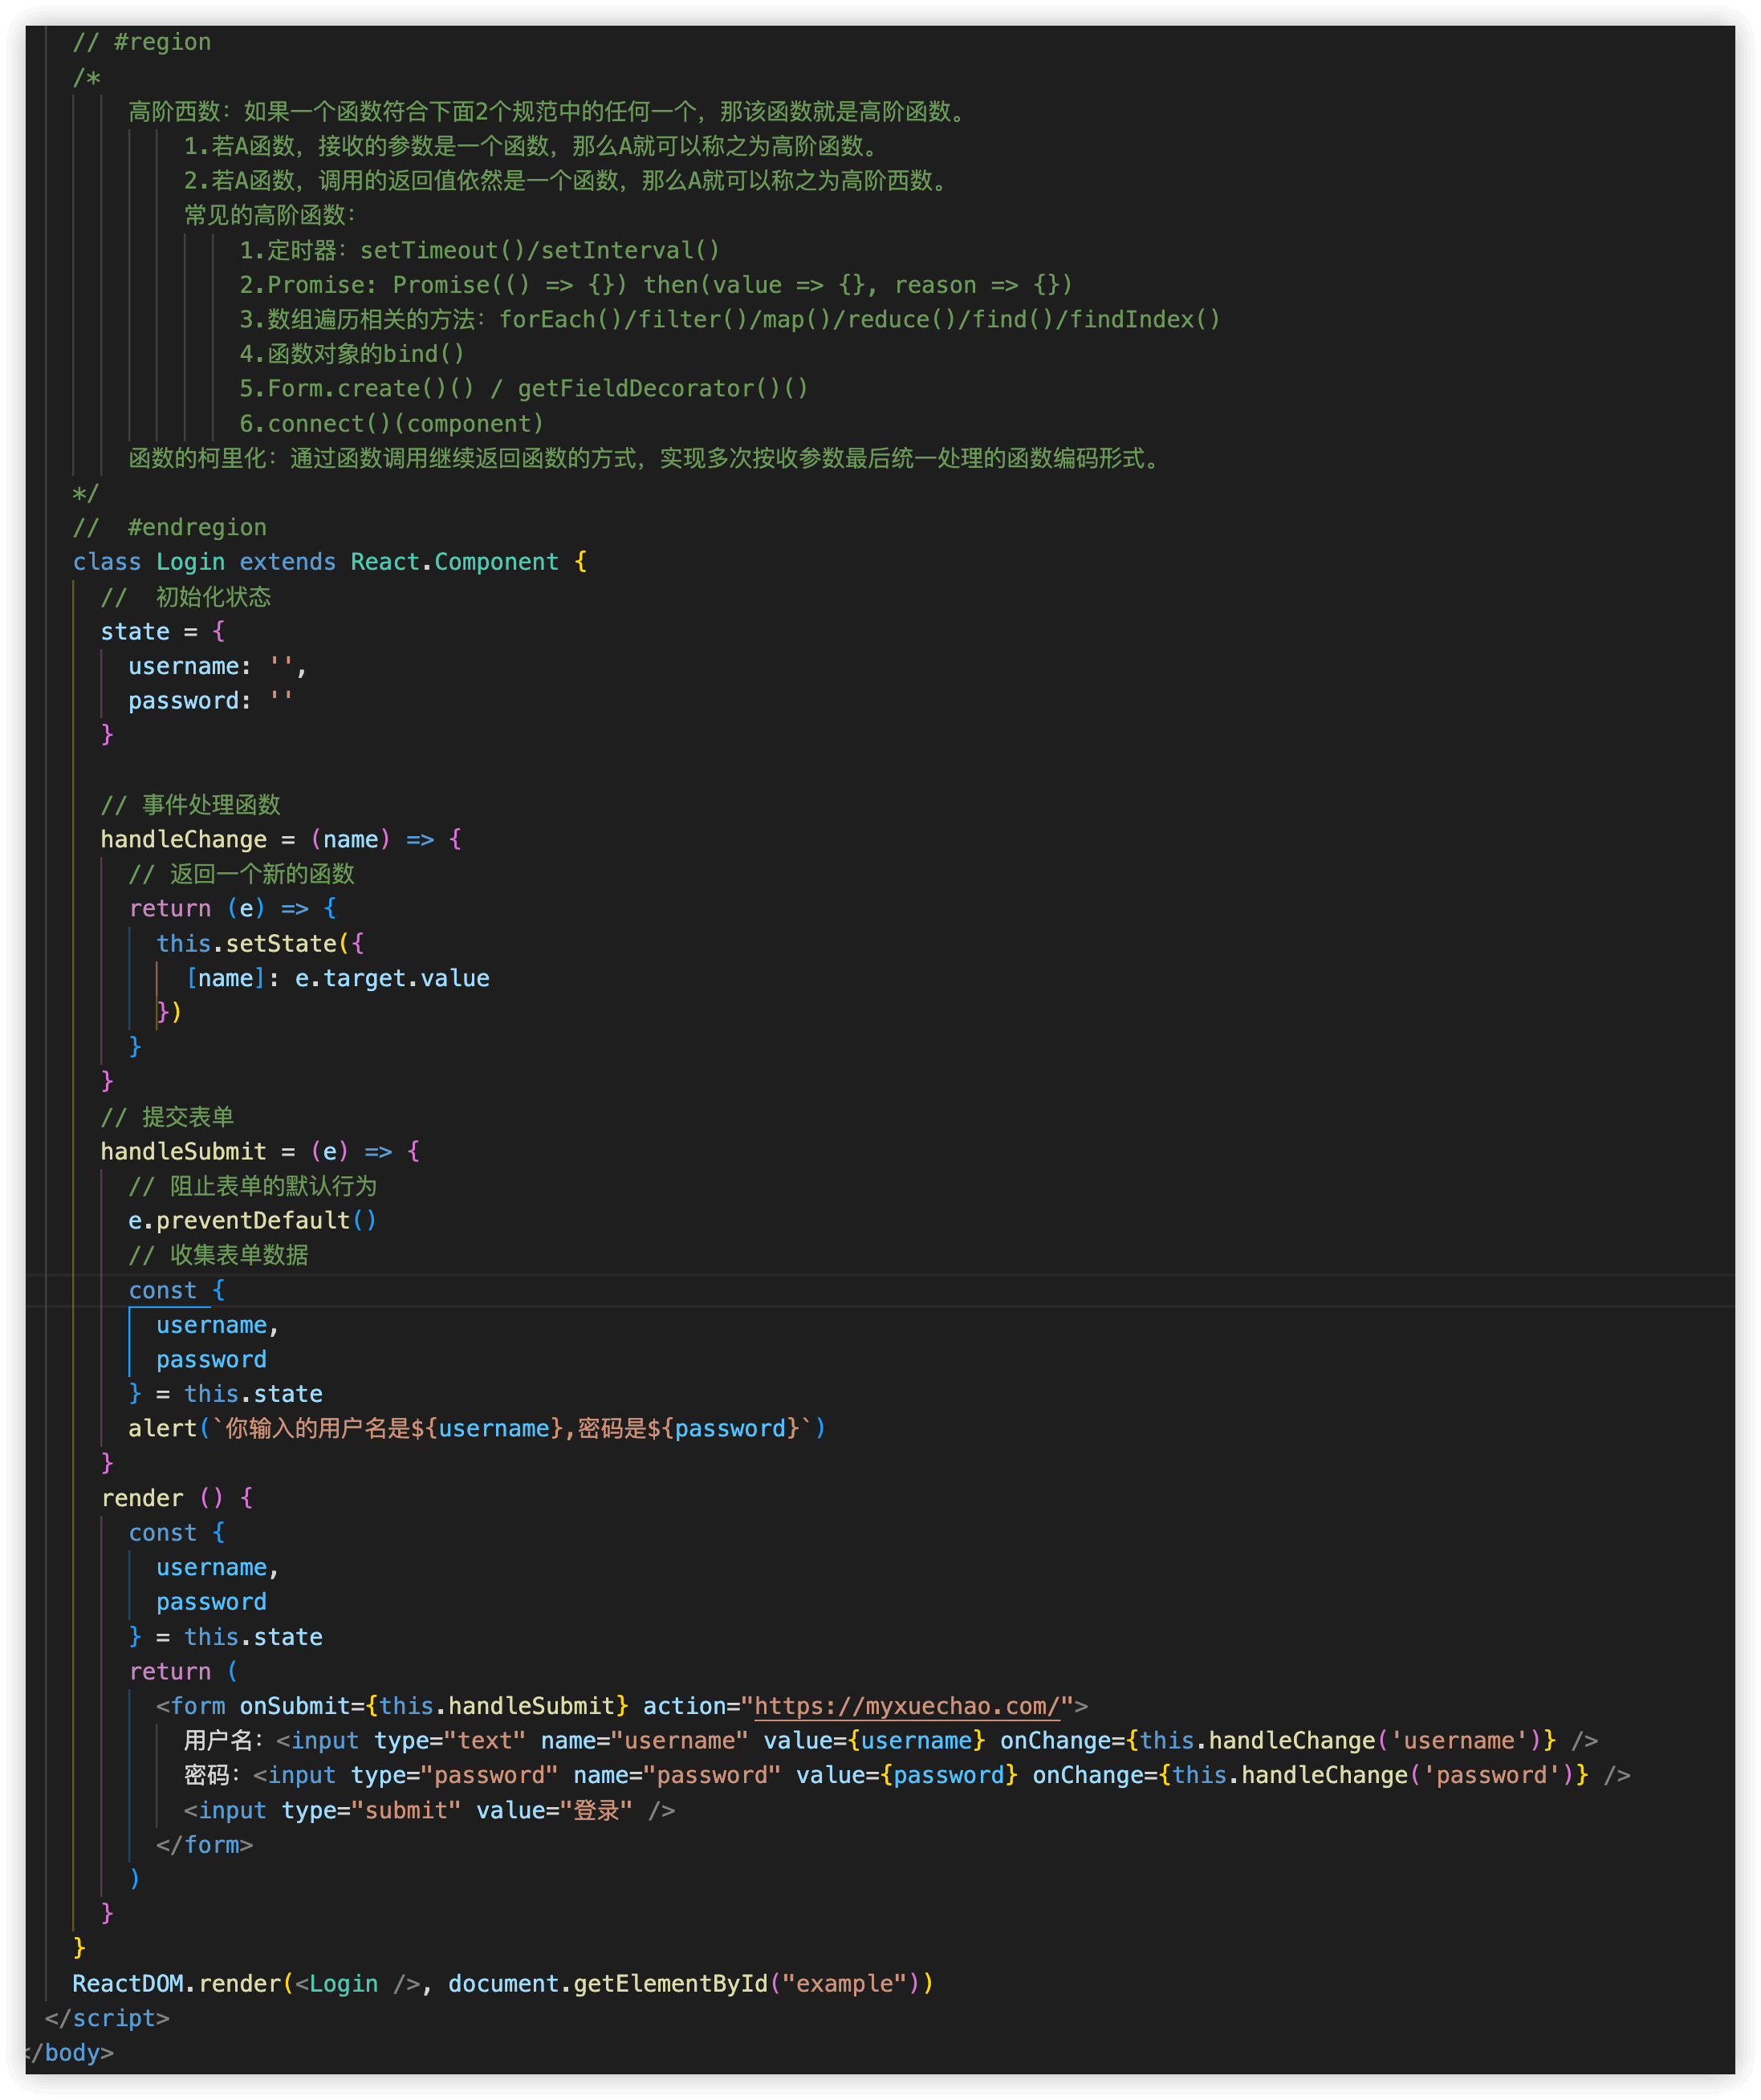Image resolution: width=1761 pixels, height=2100 pixels.
Task: Click the 'handleChange = (name) => {' line
Action: pos(281,839)
